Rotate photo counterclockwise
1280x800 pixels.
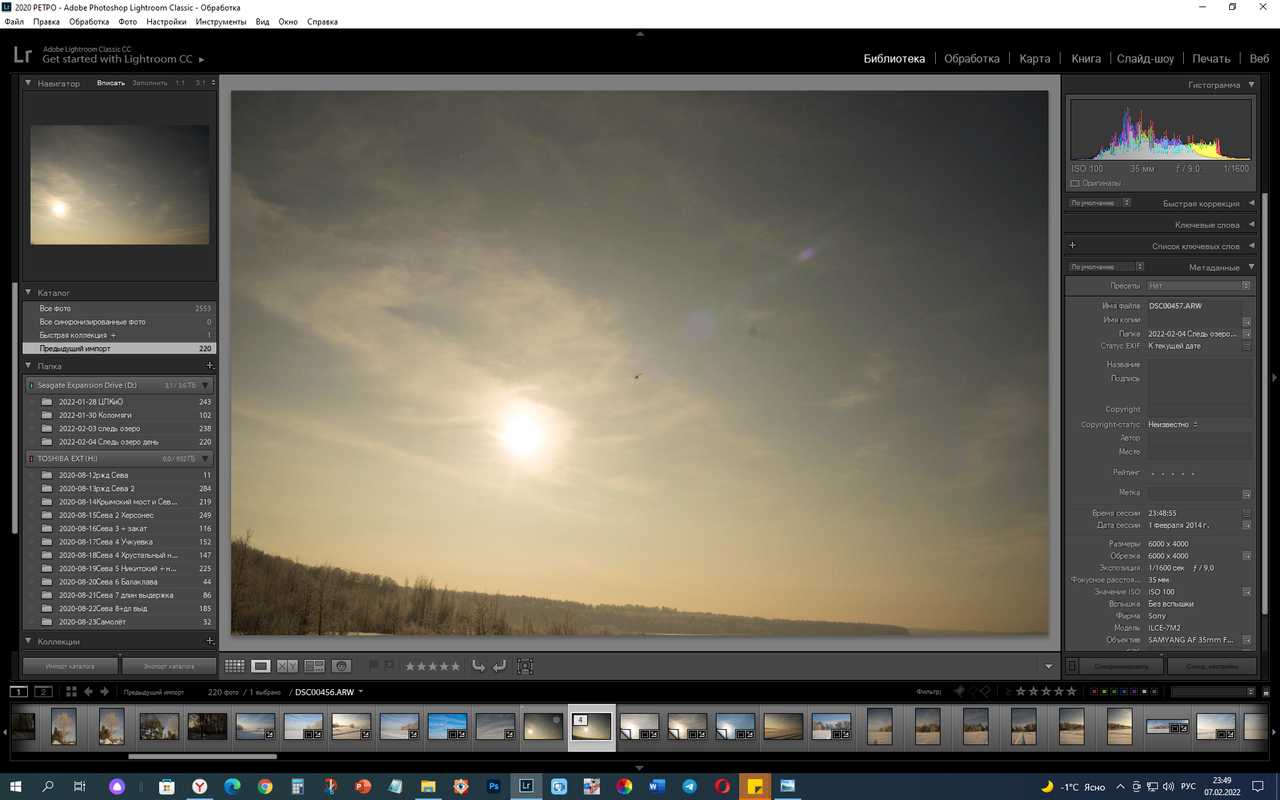[479, 666]
